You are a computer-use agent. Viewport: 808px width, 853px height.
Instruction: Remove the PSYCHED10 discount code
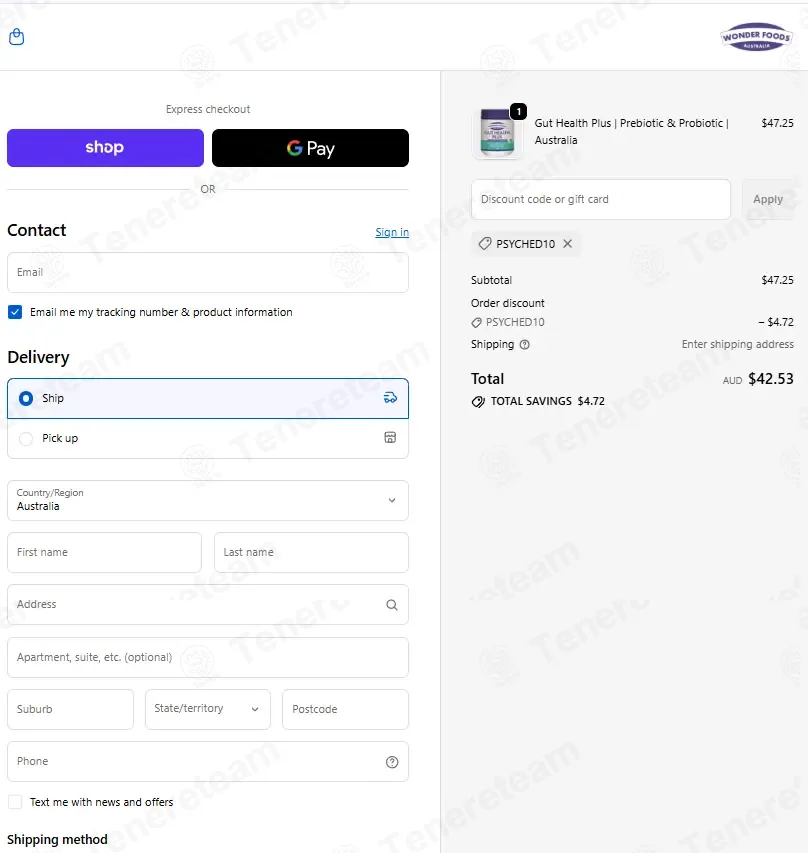568,244
